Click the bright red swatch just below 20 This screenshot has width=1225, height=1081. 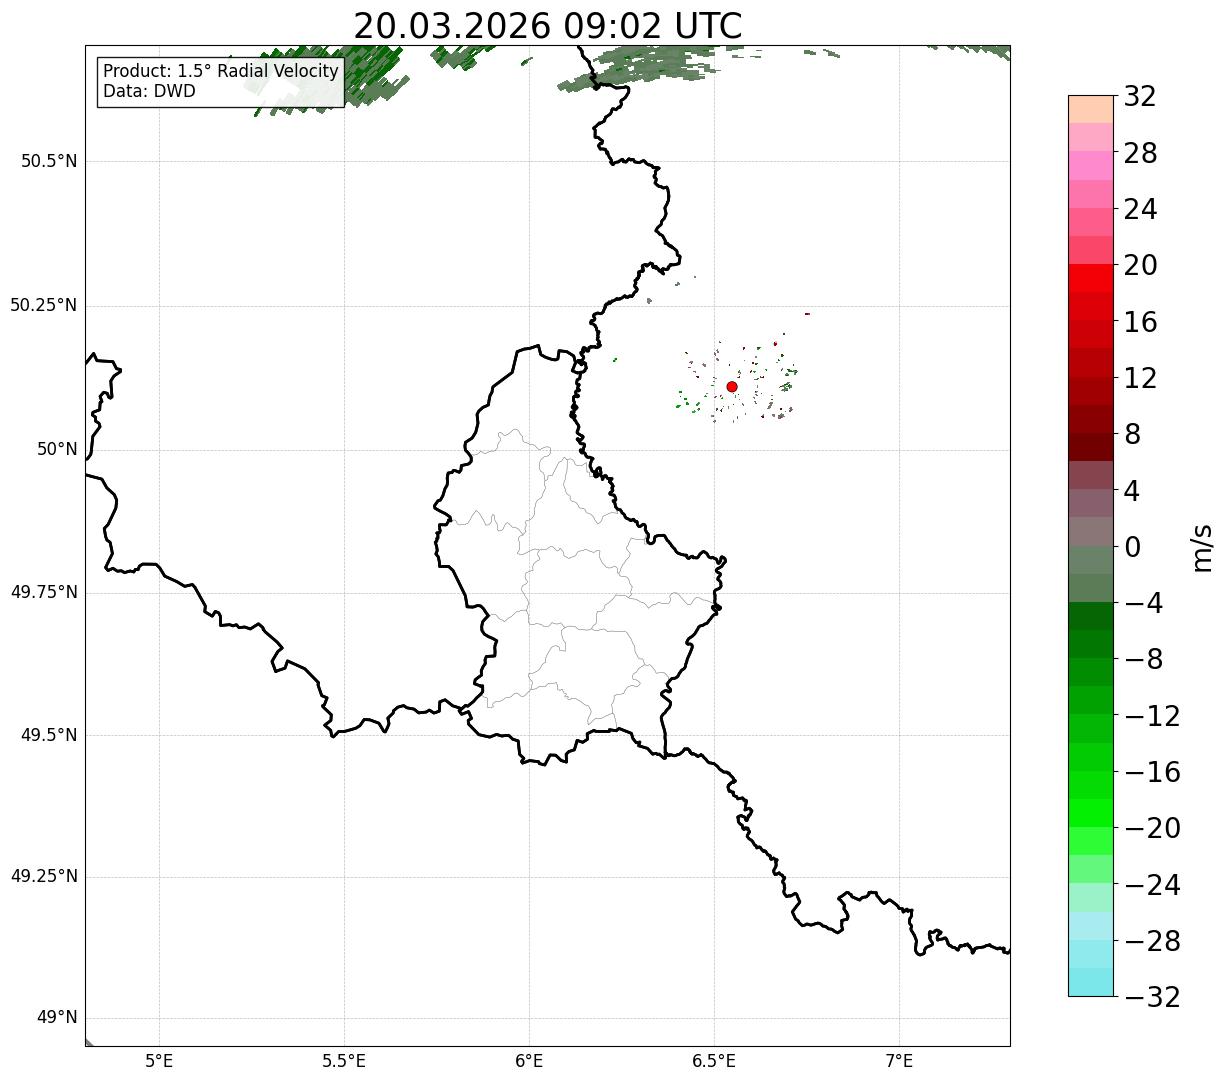pos(1091,278)
